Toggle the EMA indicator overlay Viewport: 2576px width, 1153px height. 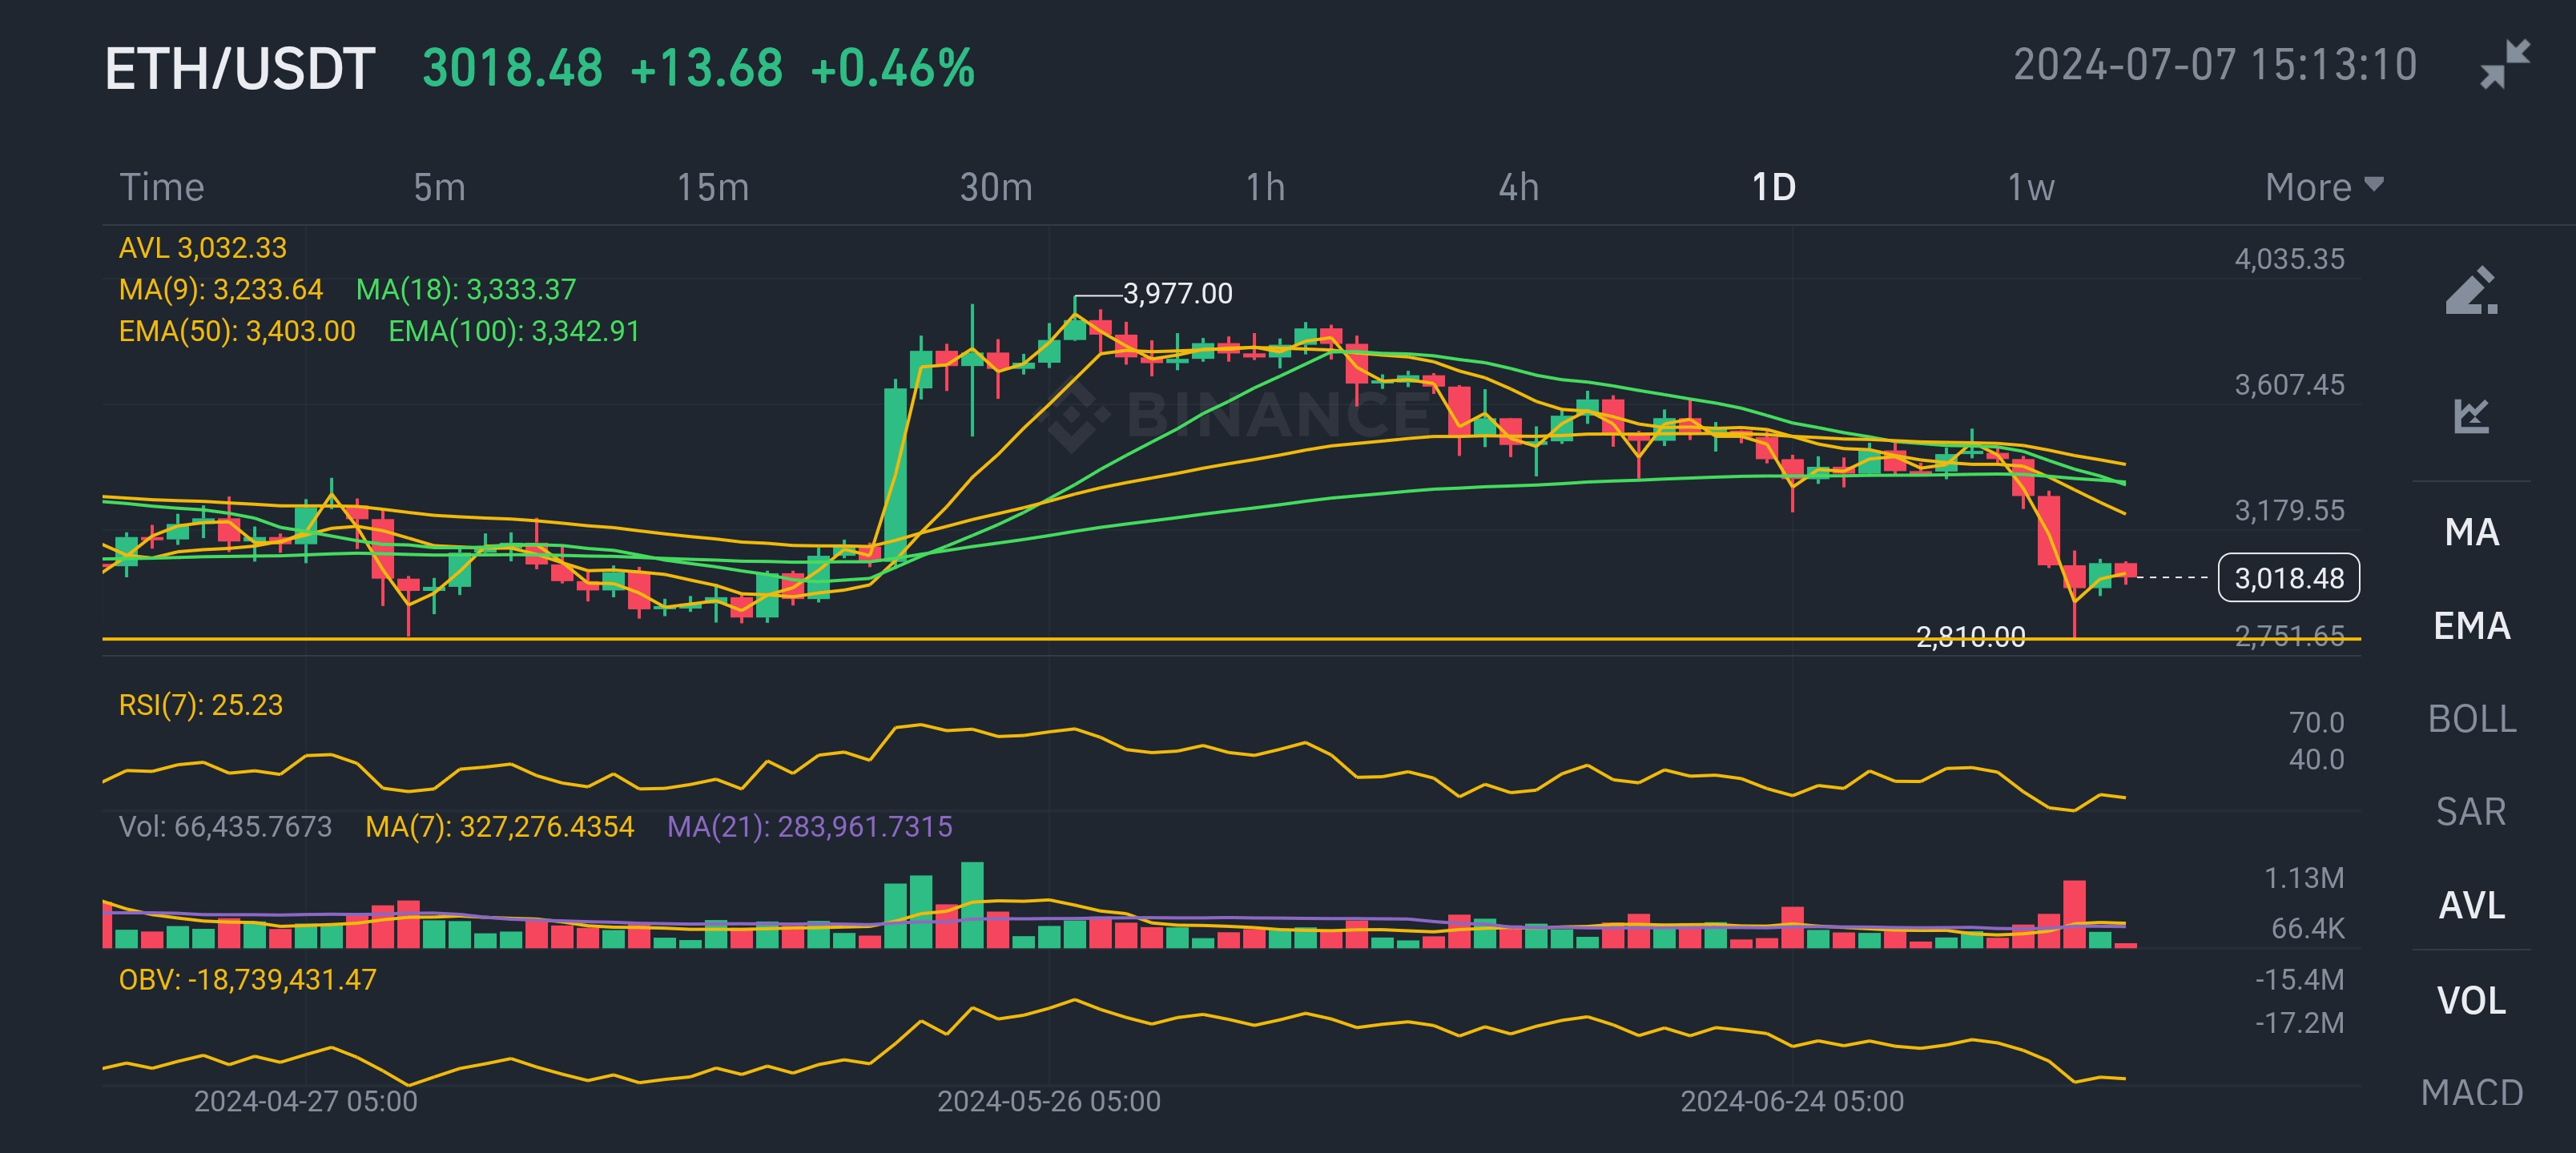click(2471, 626)
